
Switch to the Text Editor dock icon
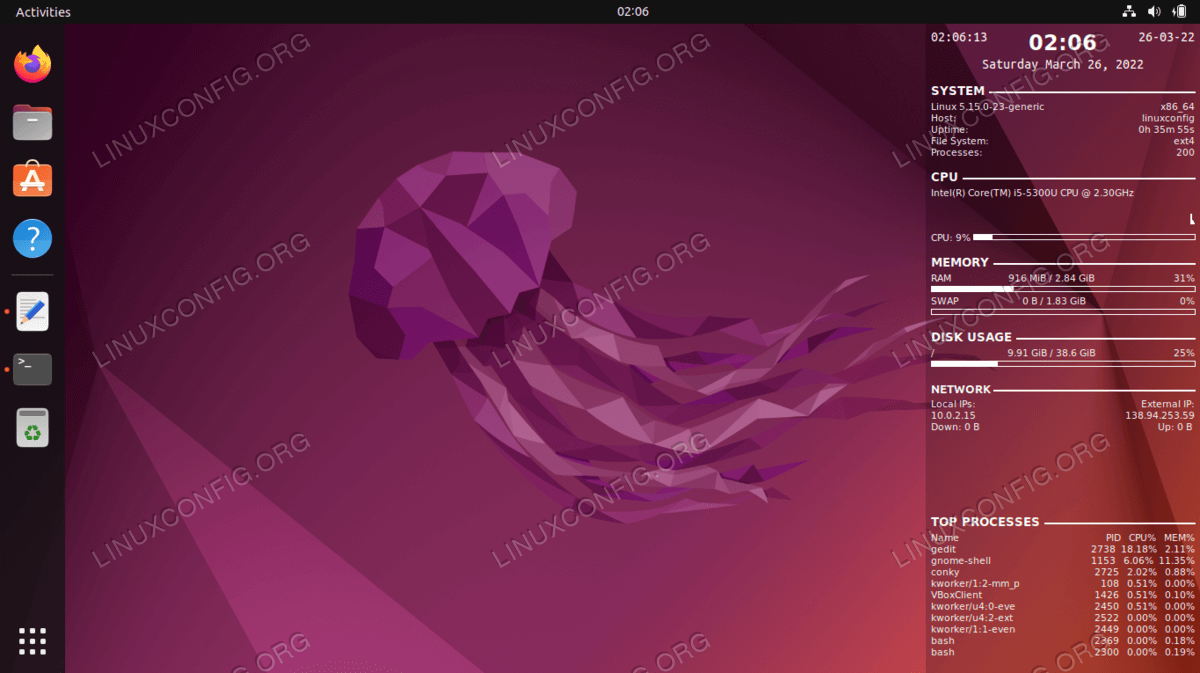[33, 312]
